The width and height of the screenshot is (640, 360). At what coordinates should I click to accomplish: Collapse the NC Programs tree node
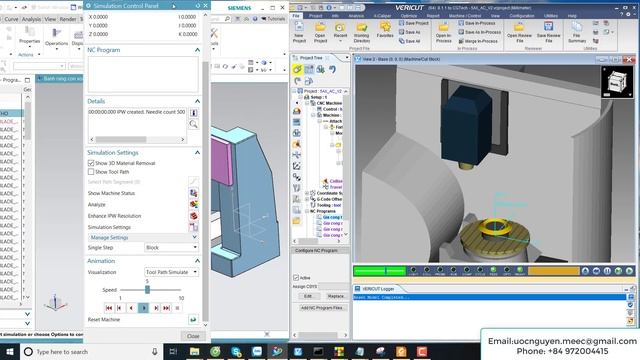(307, 211)
